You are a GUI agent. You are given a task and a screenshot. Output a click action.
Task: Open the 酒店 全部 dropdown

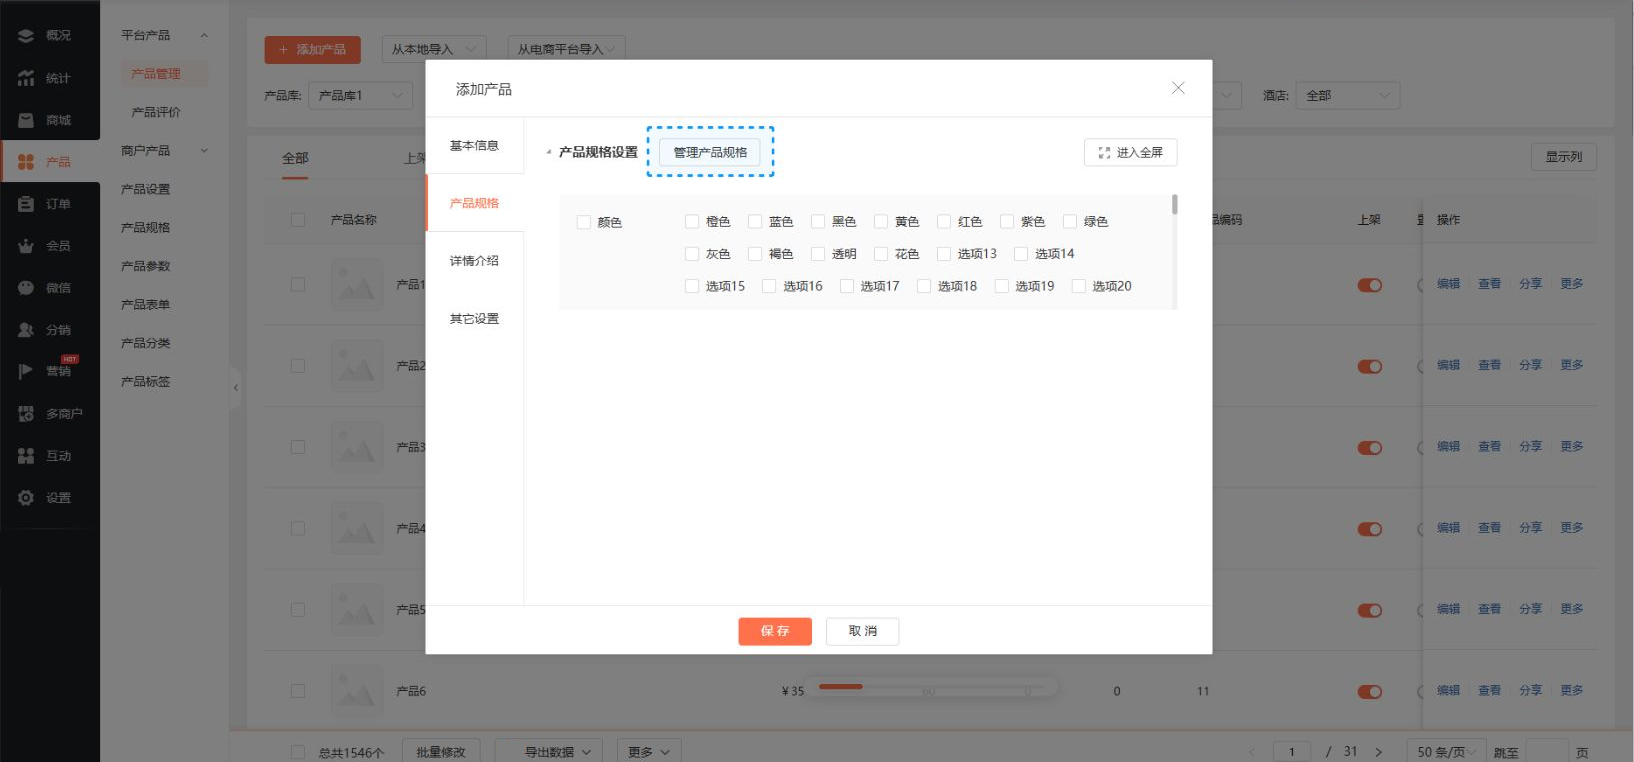(1348, 95)
